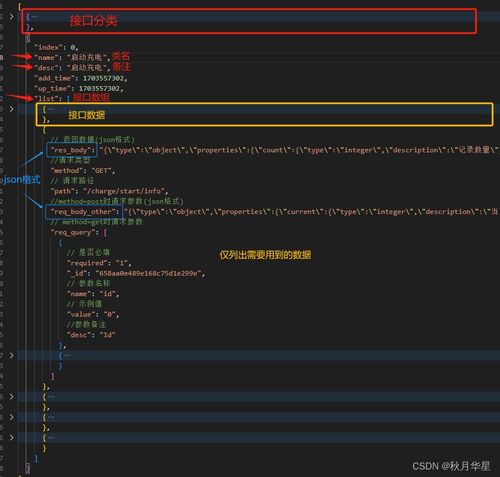Screen dimensions: 500x477
Task: Click the res_body JSON string value
Action: tap(299, 150)
